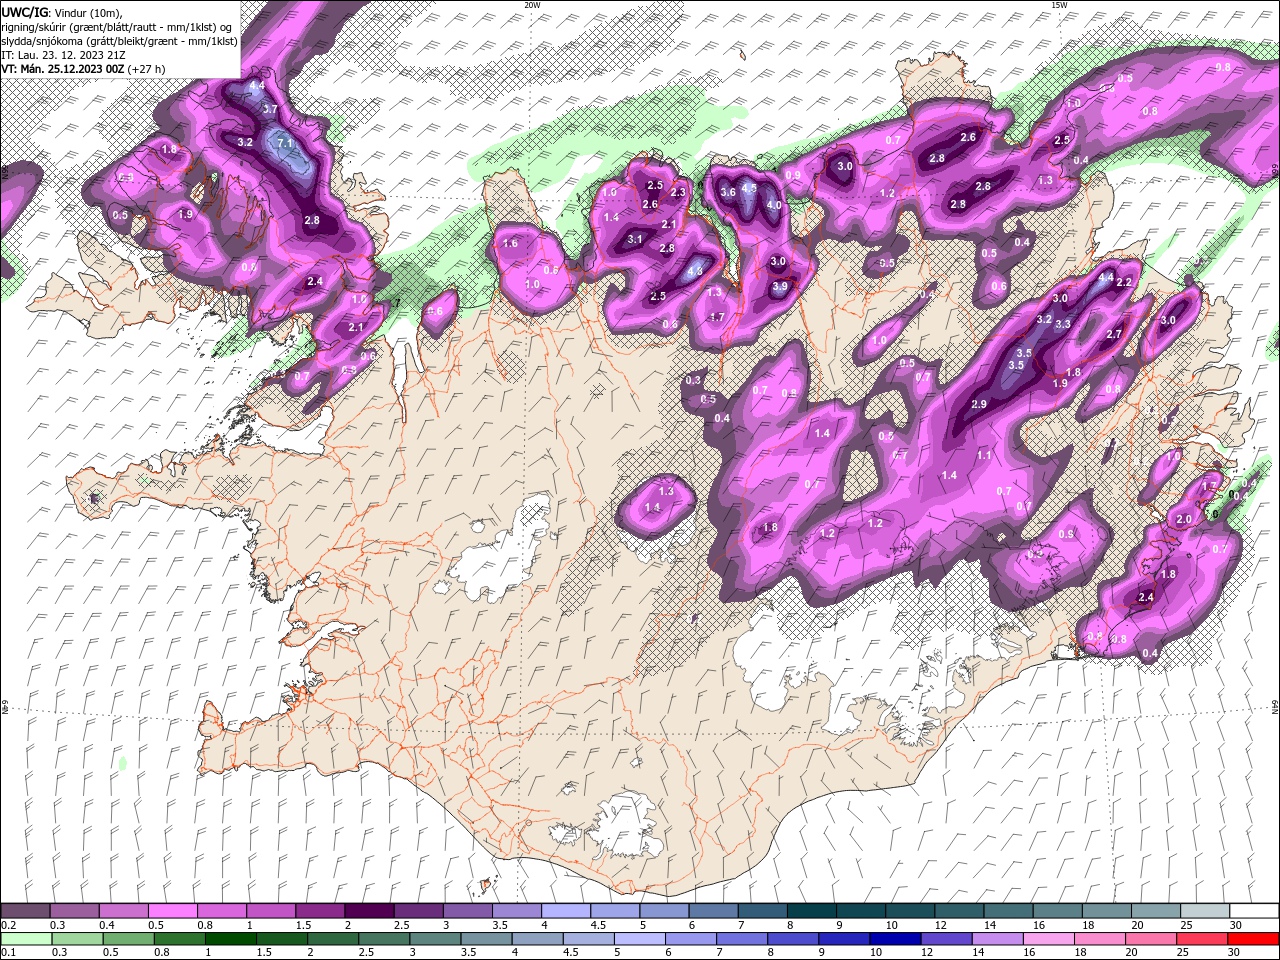
Task: Click the 0.2 swatch in the upper purple scale
Action: click(x=25, y=910)
